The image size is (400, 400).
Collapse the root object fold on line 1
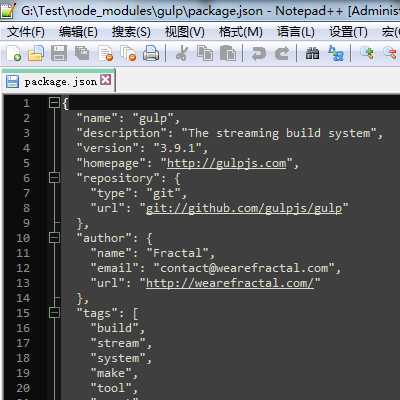54,103
